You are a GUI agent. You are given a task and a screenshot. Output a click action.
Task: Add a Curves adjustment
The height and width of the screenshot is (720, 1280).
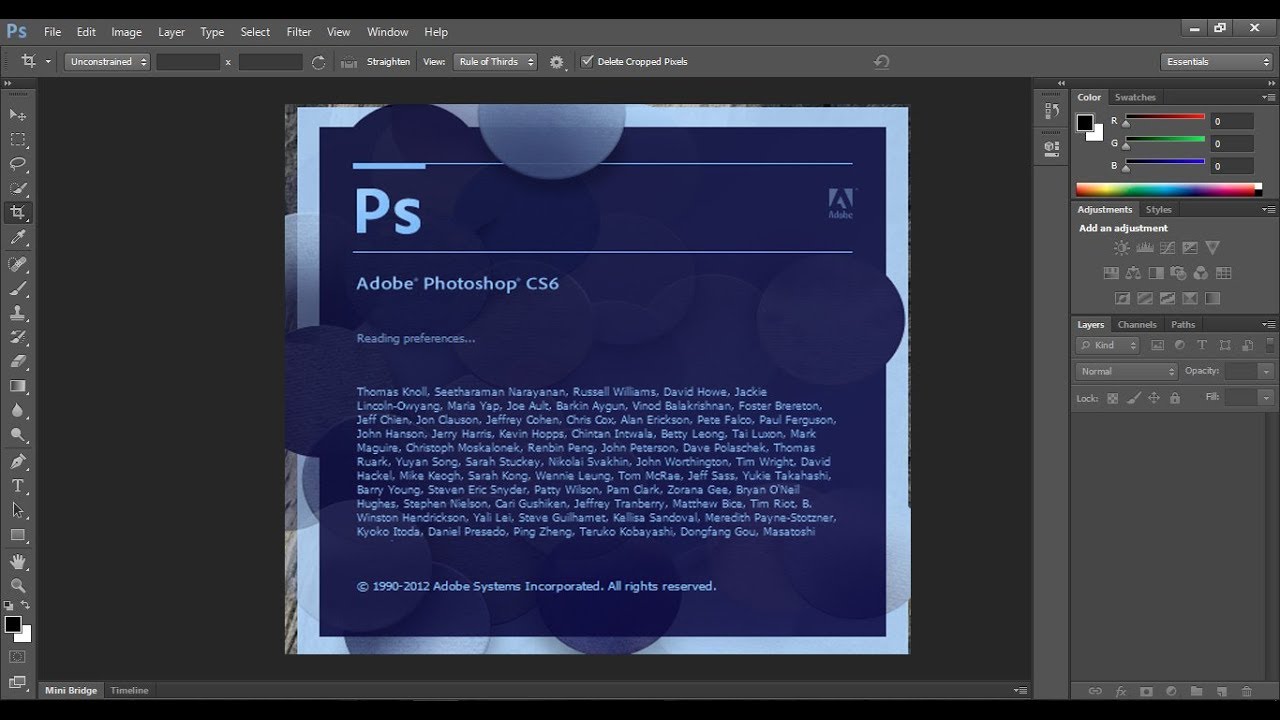point(1167,248)
